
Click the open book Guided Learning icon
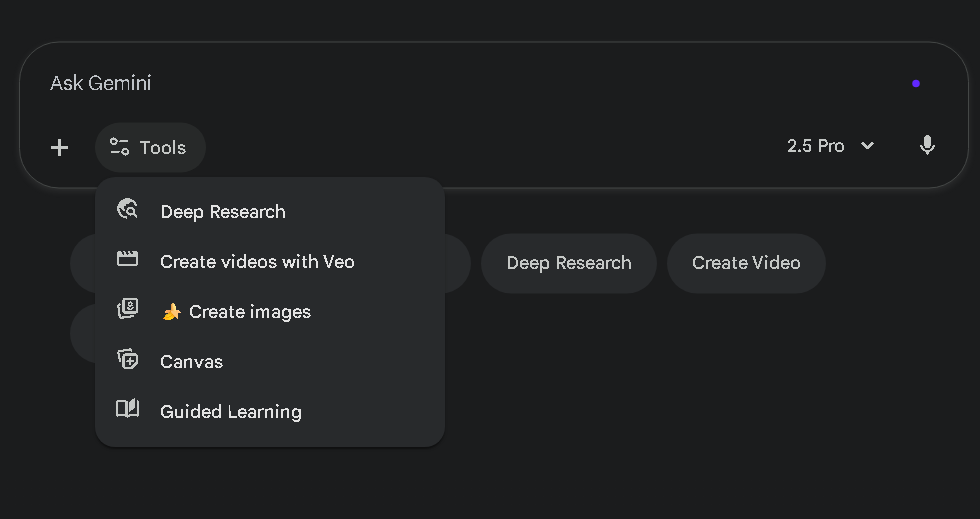click(127, 410)
